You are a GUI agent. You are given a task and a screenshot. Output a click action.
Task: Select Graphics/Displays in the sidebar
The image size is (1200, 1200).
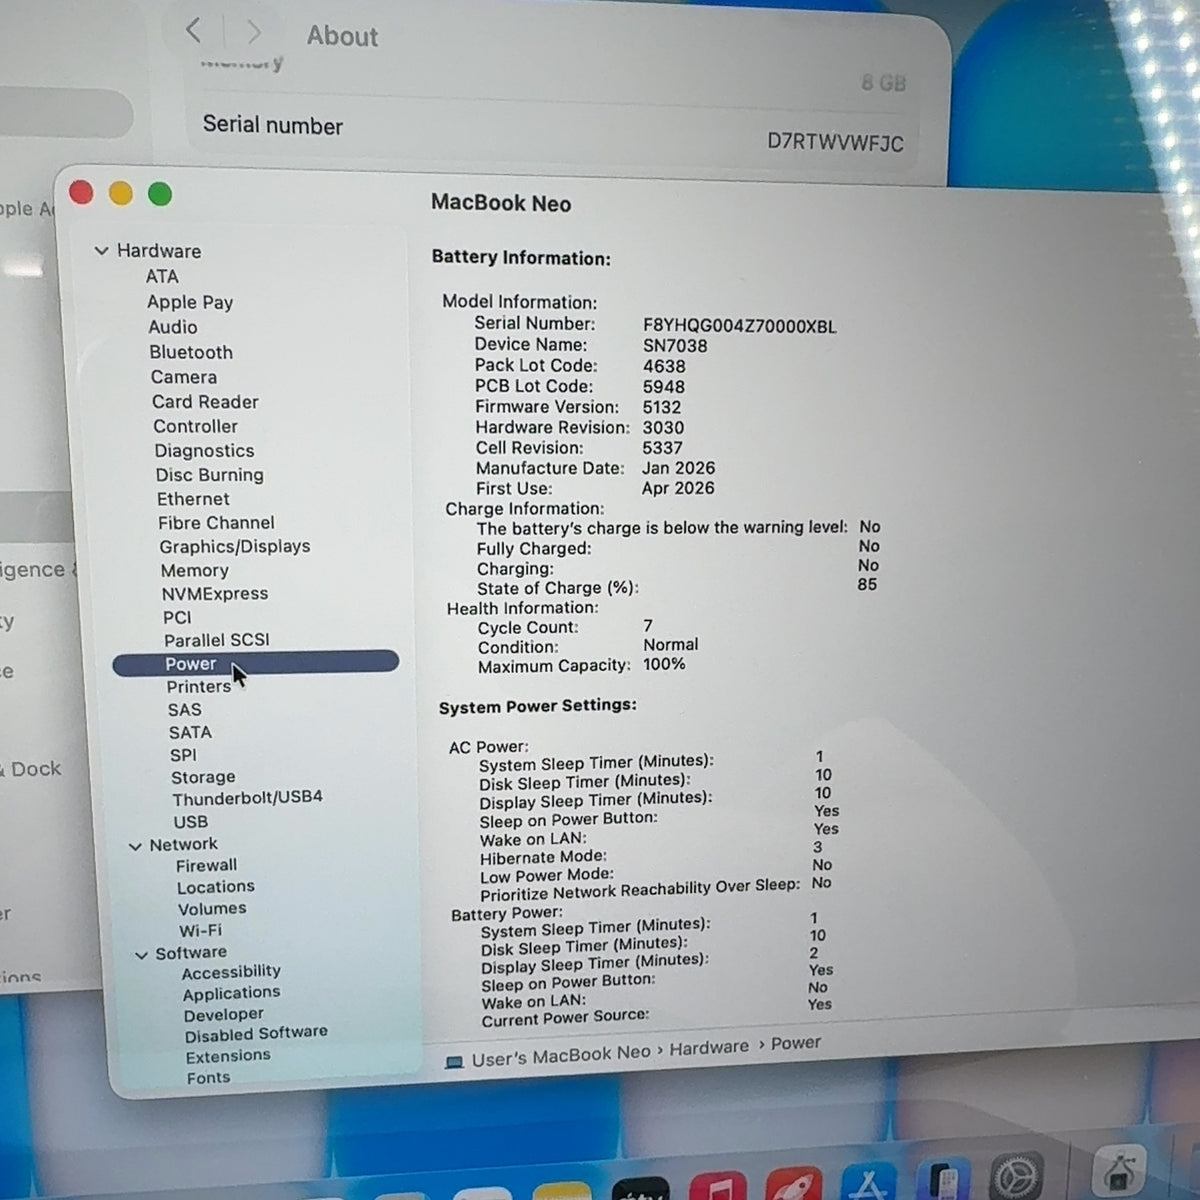(x=235, y=547)
